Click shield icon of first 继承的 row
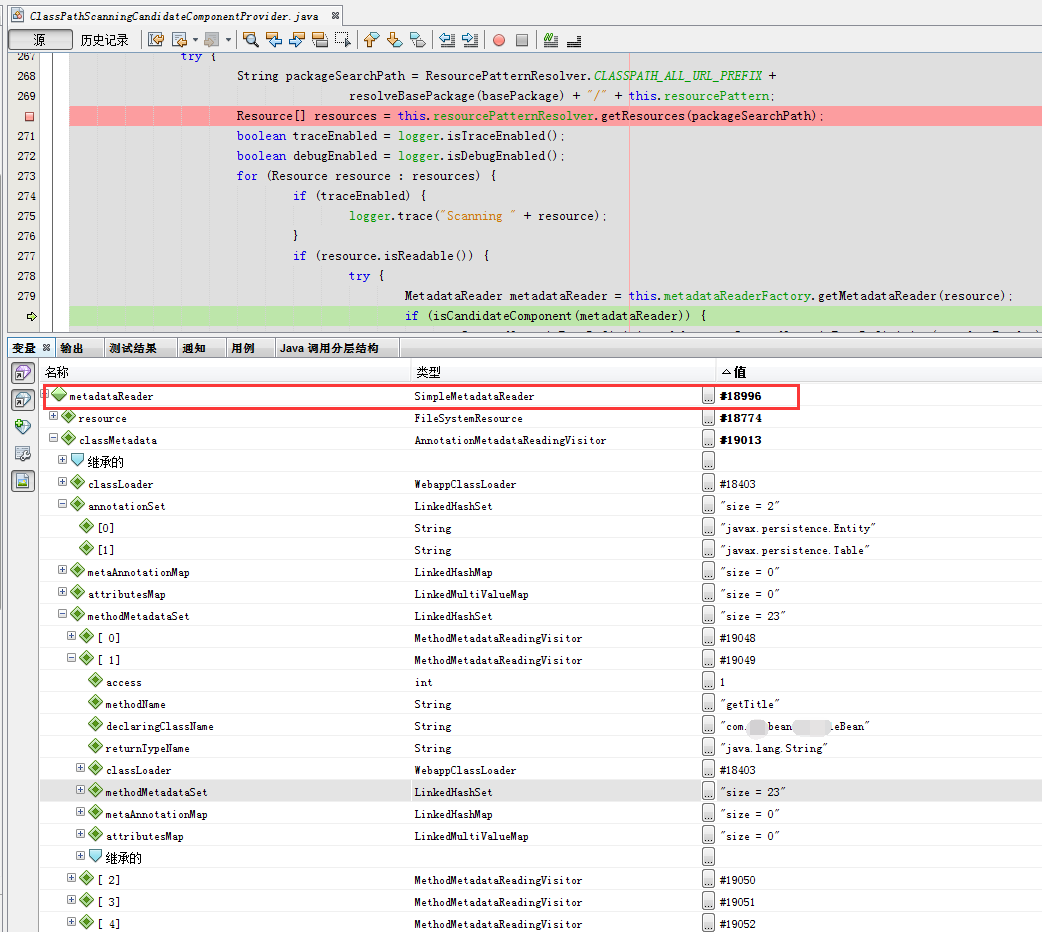The width and height of the screenshot is (1042, 932). coord(78,460)
